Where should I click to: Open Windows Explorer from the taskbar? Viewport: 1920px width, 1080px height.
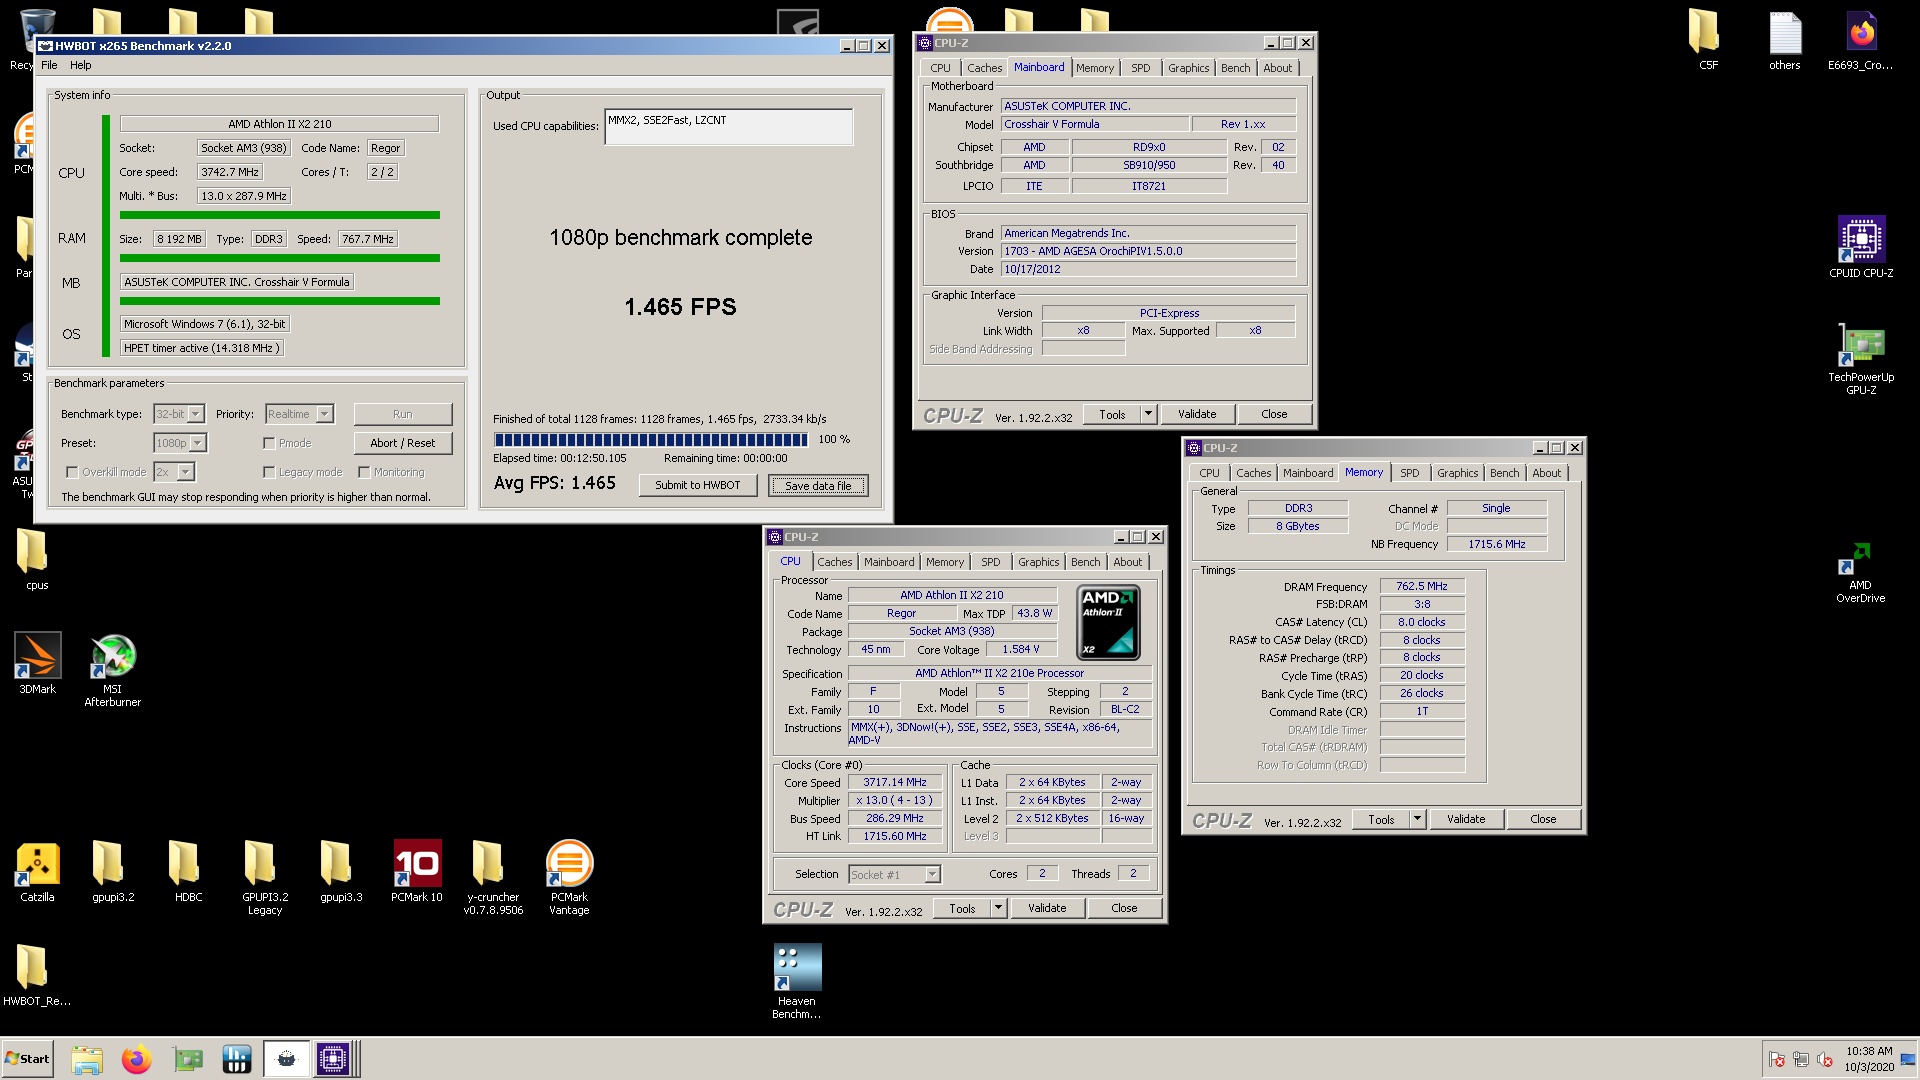tap(87, 1059)
